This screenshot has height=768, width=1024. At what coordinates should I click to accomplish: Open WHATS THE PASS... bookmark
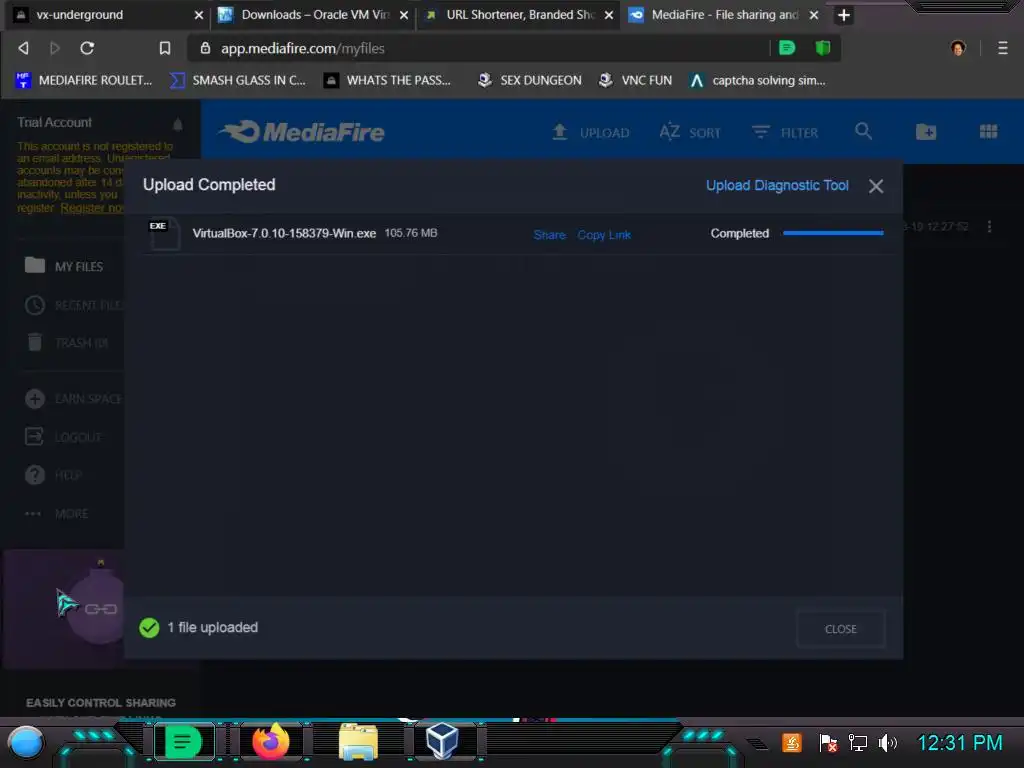[x=388, y=80]
